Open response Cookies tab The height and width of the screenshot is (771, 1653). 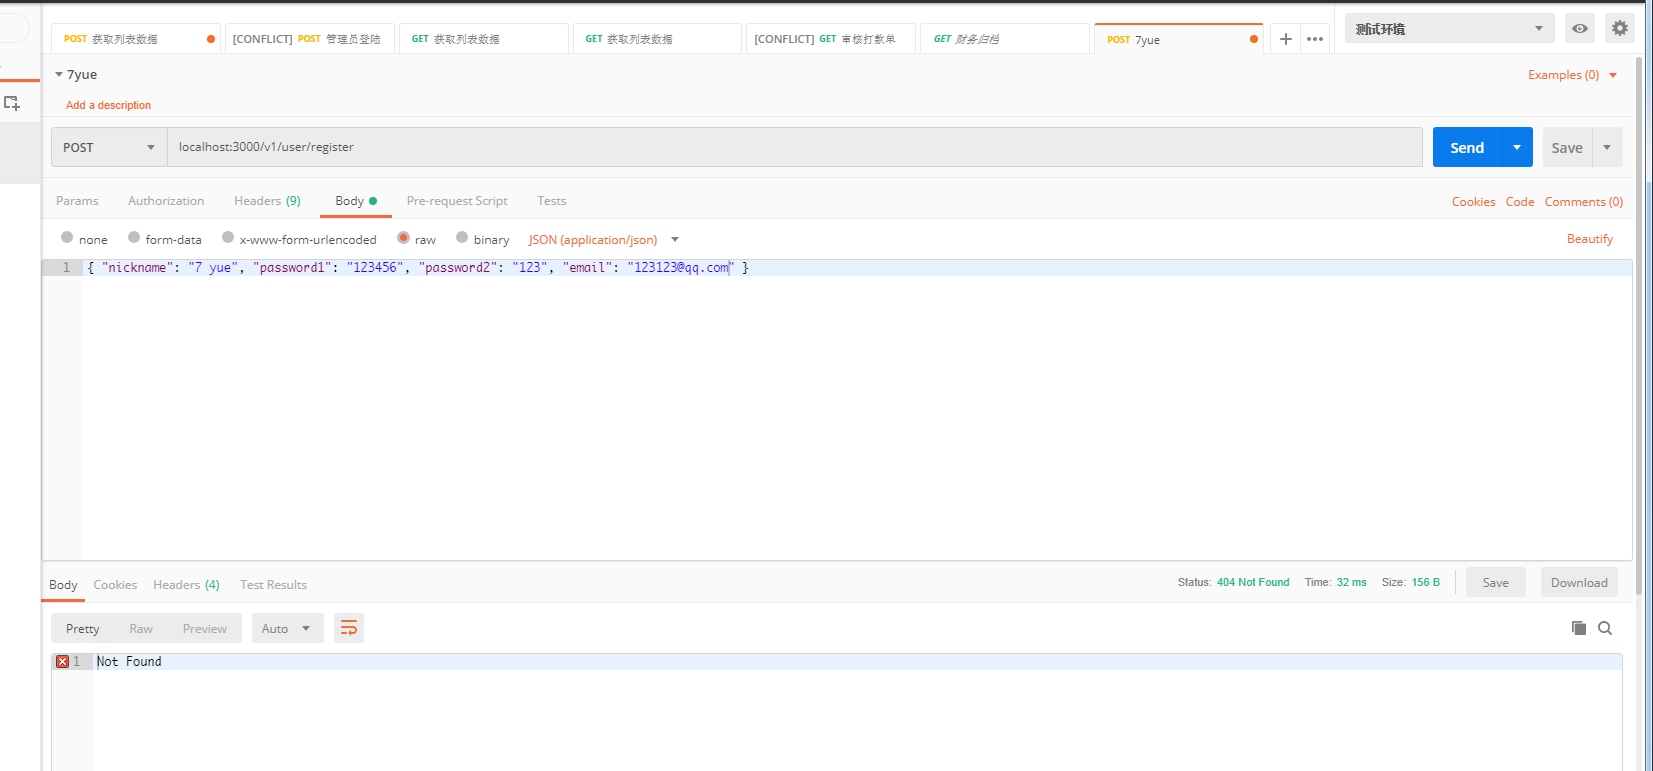[x=115, y=585]
